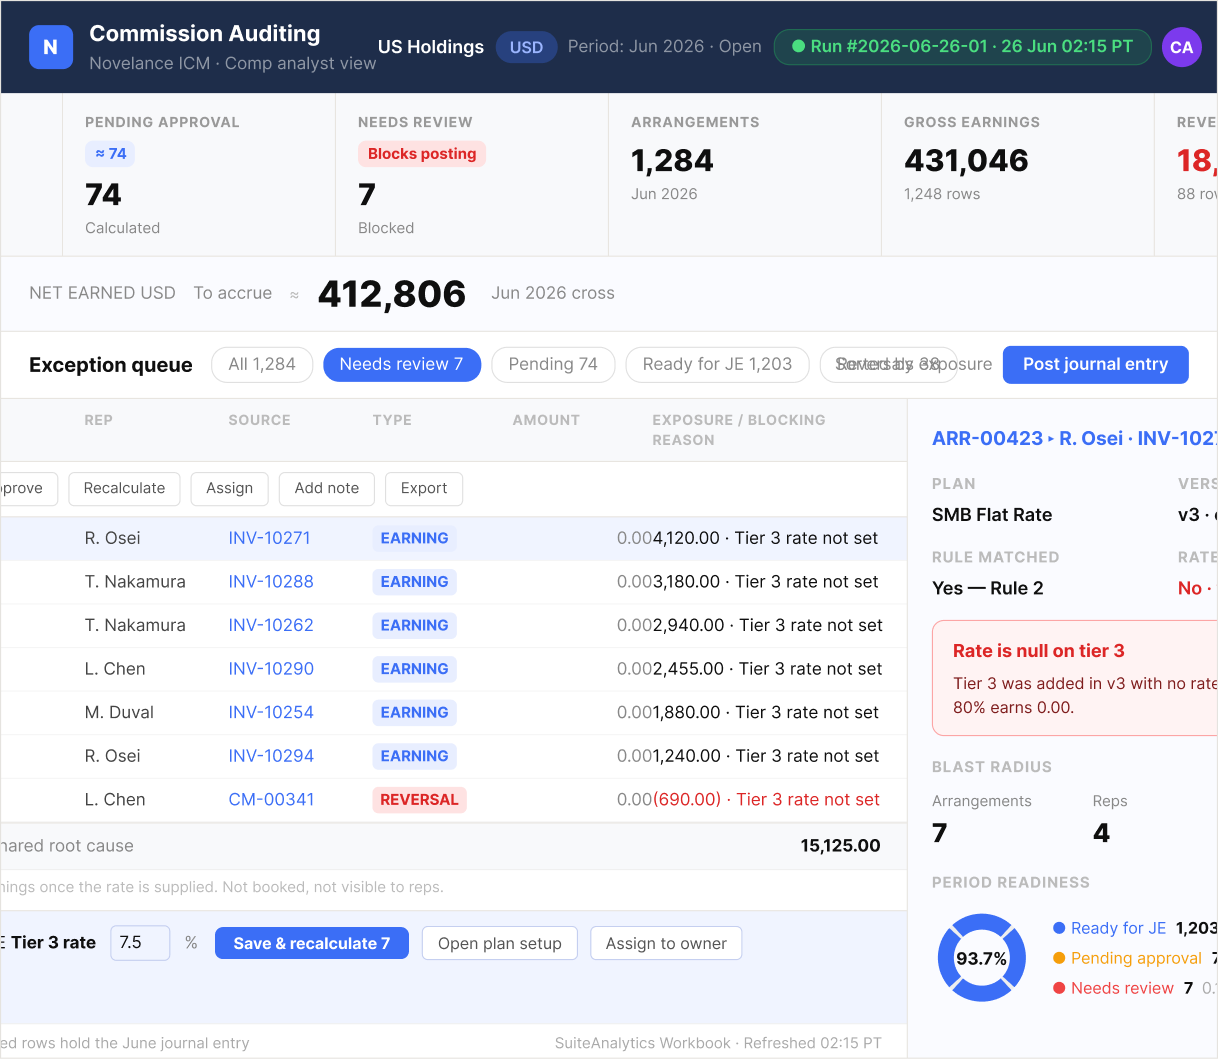Sort by the AMOUNT column header
This screenshot has width=1218, height=1059.
[546, 420]
